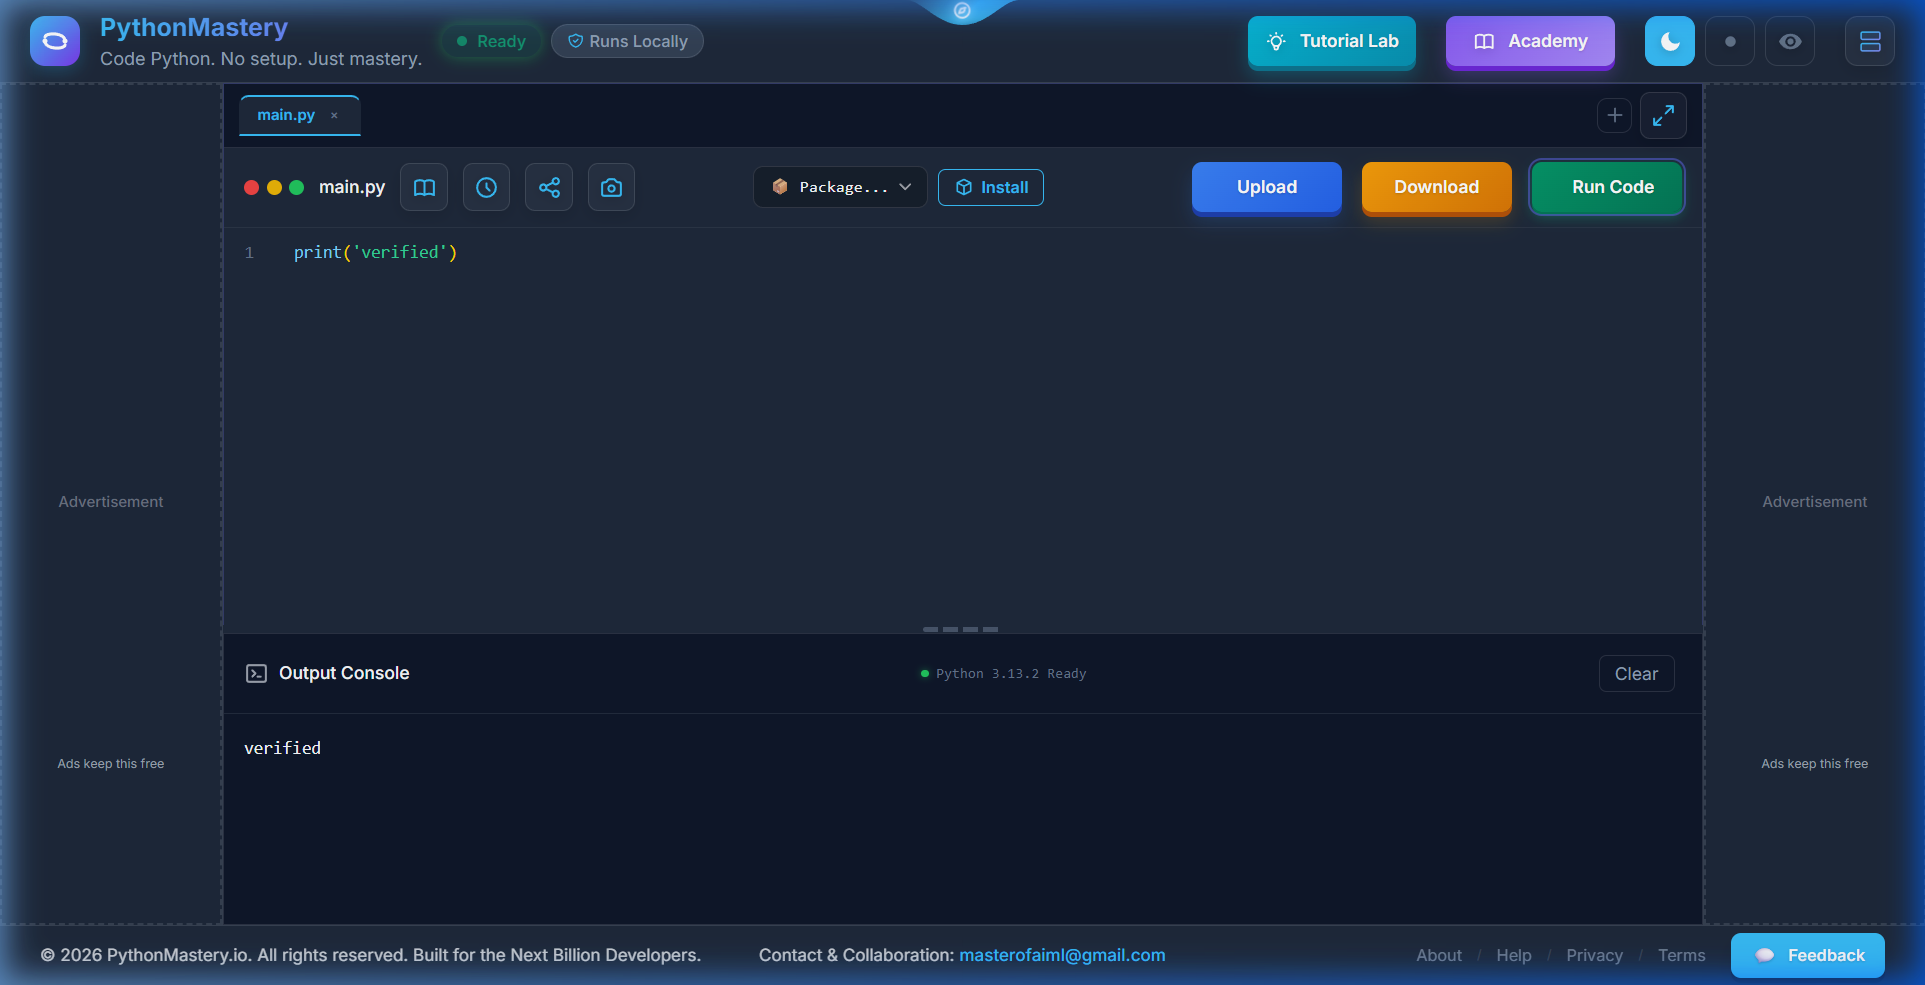Open the Academy section
The width and height of the screenshot is (1925, 985).
[1529, 41]
